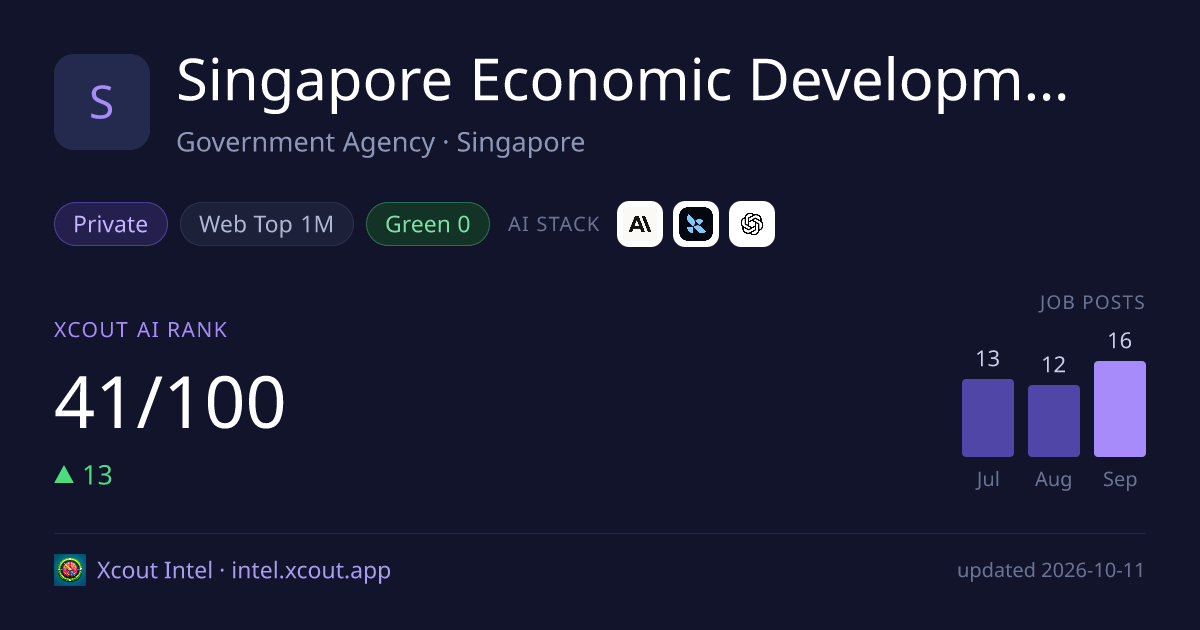The width and height of the screenshot is (1200, 630).
Task: Open the Xcout Intel · intel.xcout.app link
Action: tap(244, 570)
